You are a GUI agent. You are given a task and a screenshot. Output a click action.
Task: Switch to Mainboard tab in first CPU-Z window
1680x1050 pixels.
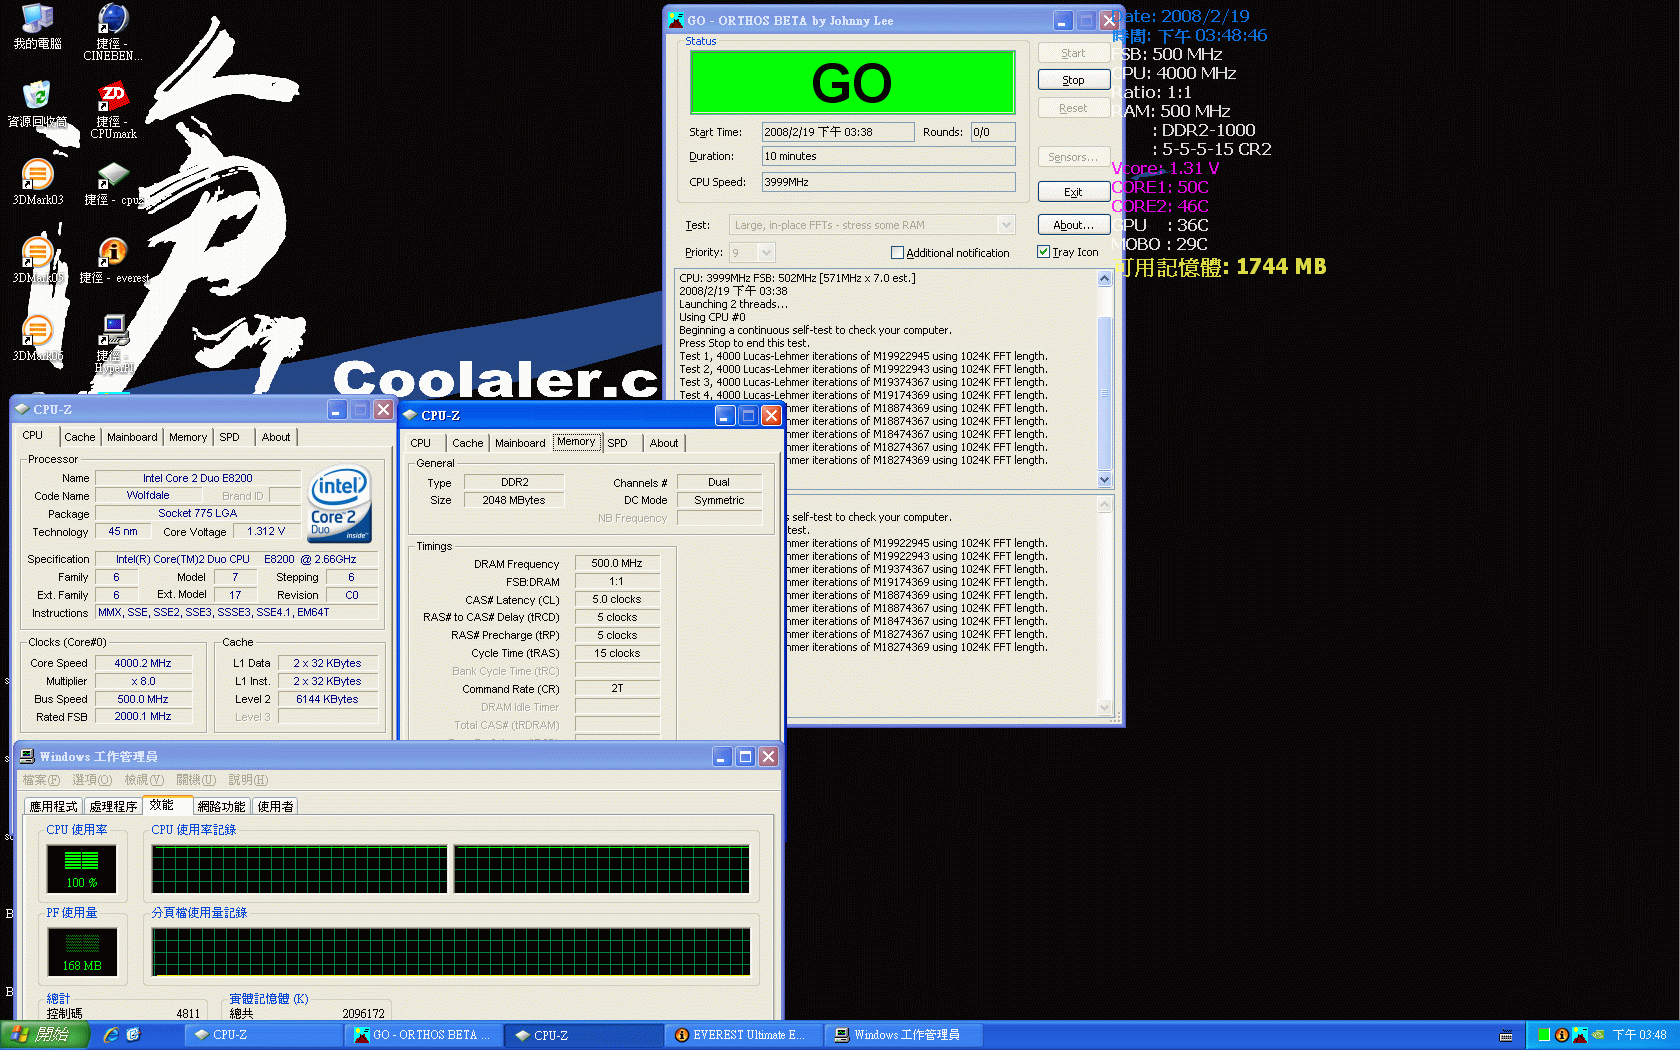tap(132, 437)
